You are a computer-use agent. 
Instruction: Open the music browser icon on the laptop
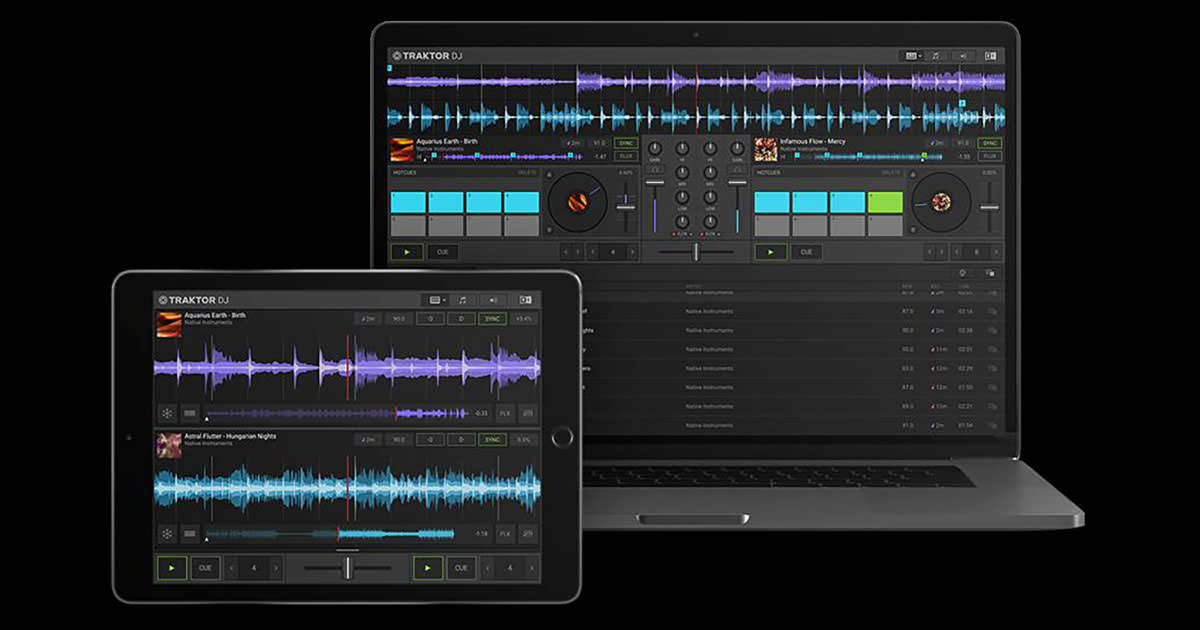(x=937, y=56)
